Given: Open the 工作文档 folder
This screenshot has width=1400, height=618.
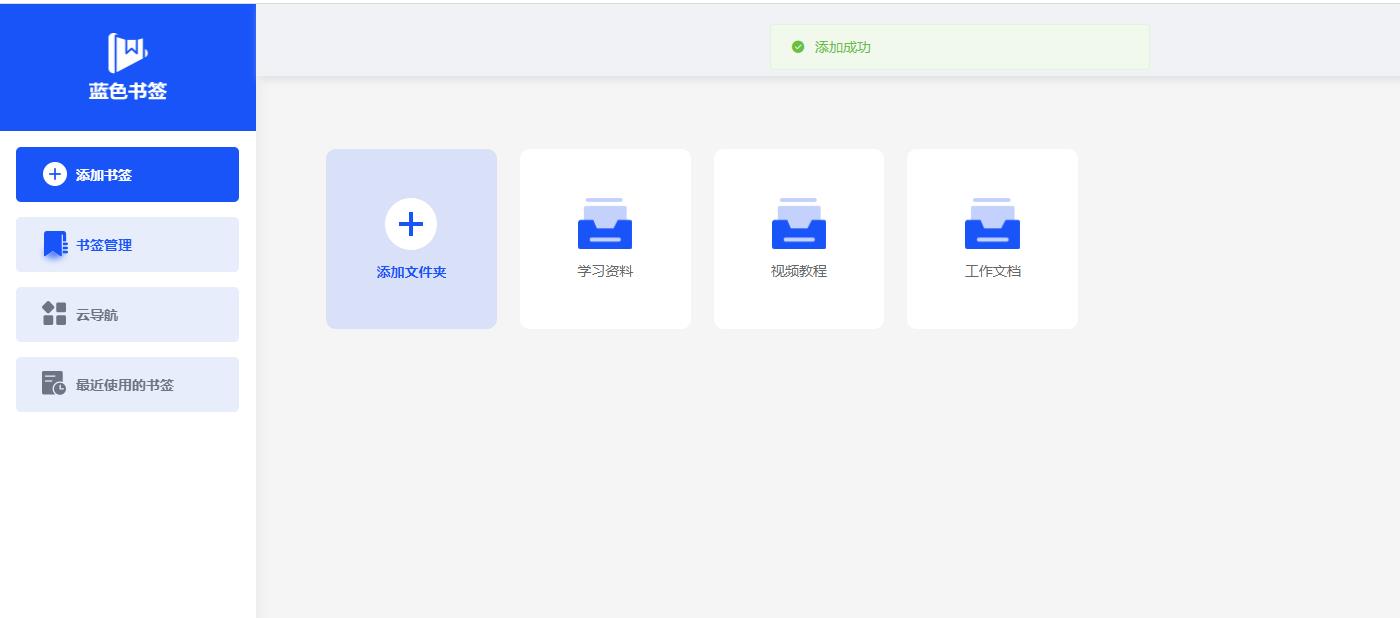Looking at the screenshot, I should (992, 239).
